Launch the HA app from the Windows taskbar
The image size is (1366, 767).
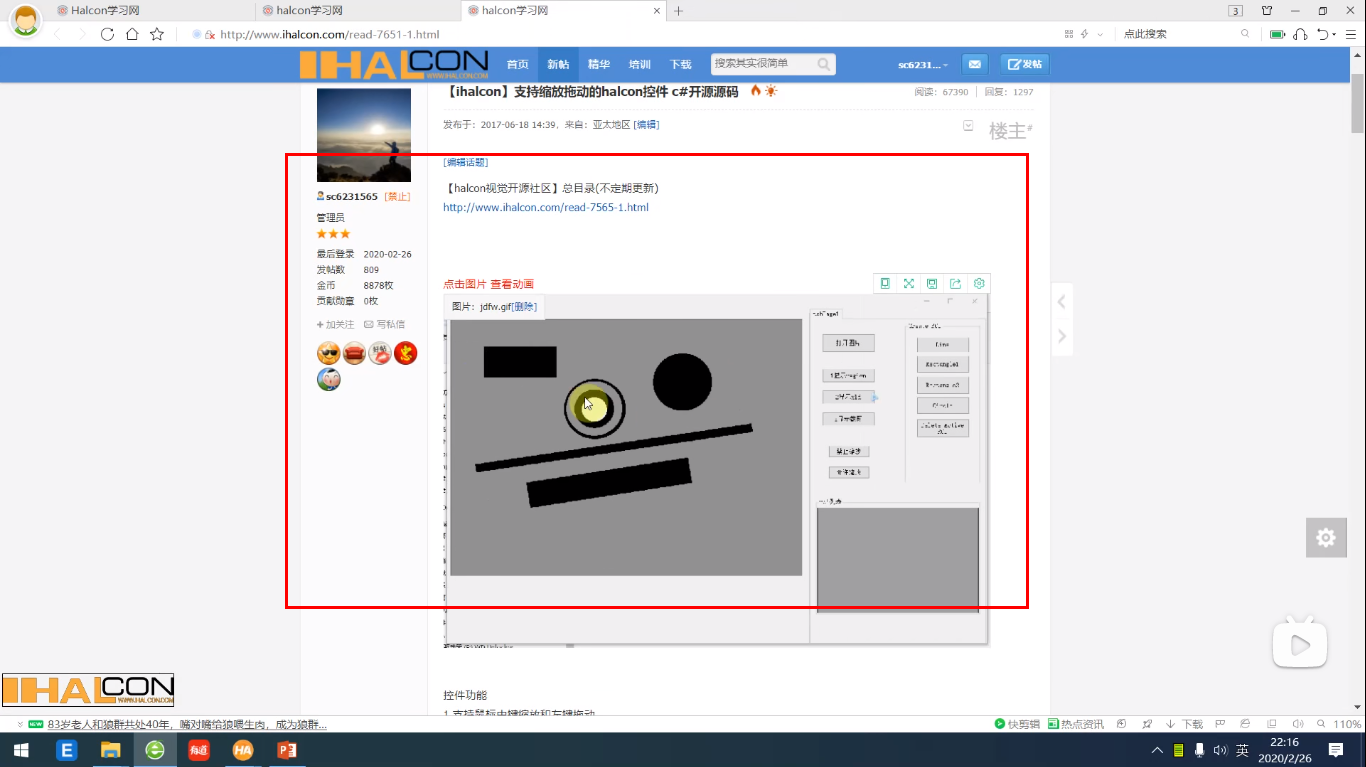(242, 749)
